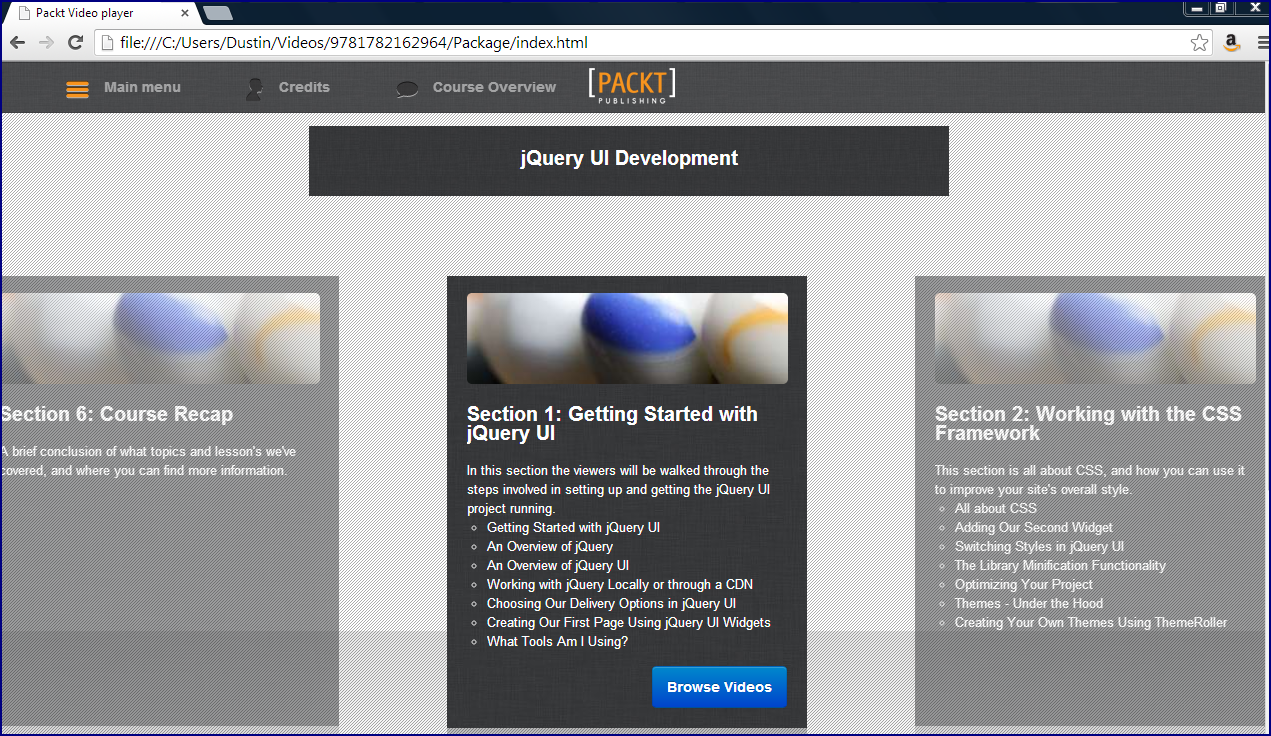Click the jQuery UI Development title banner
This screenshot has width=1271, height=736.
(629, 160)
